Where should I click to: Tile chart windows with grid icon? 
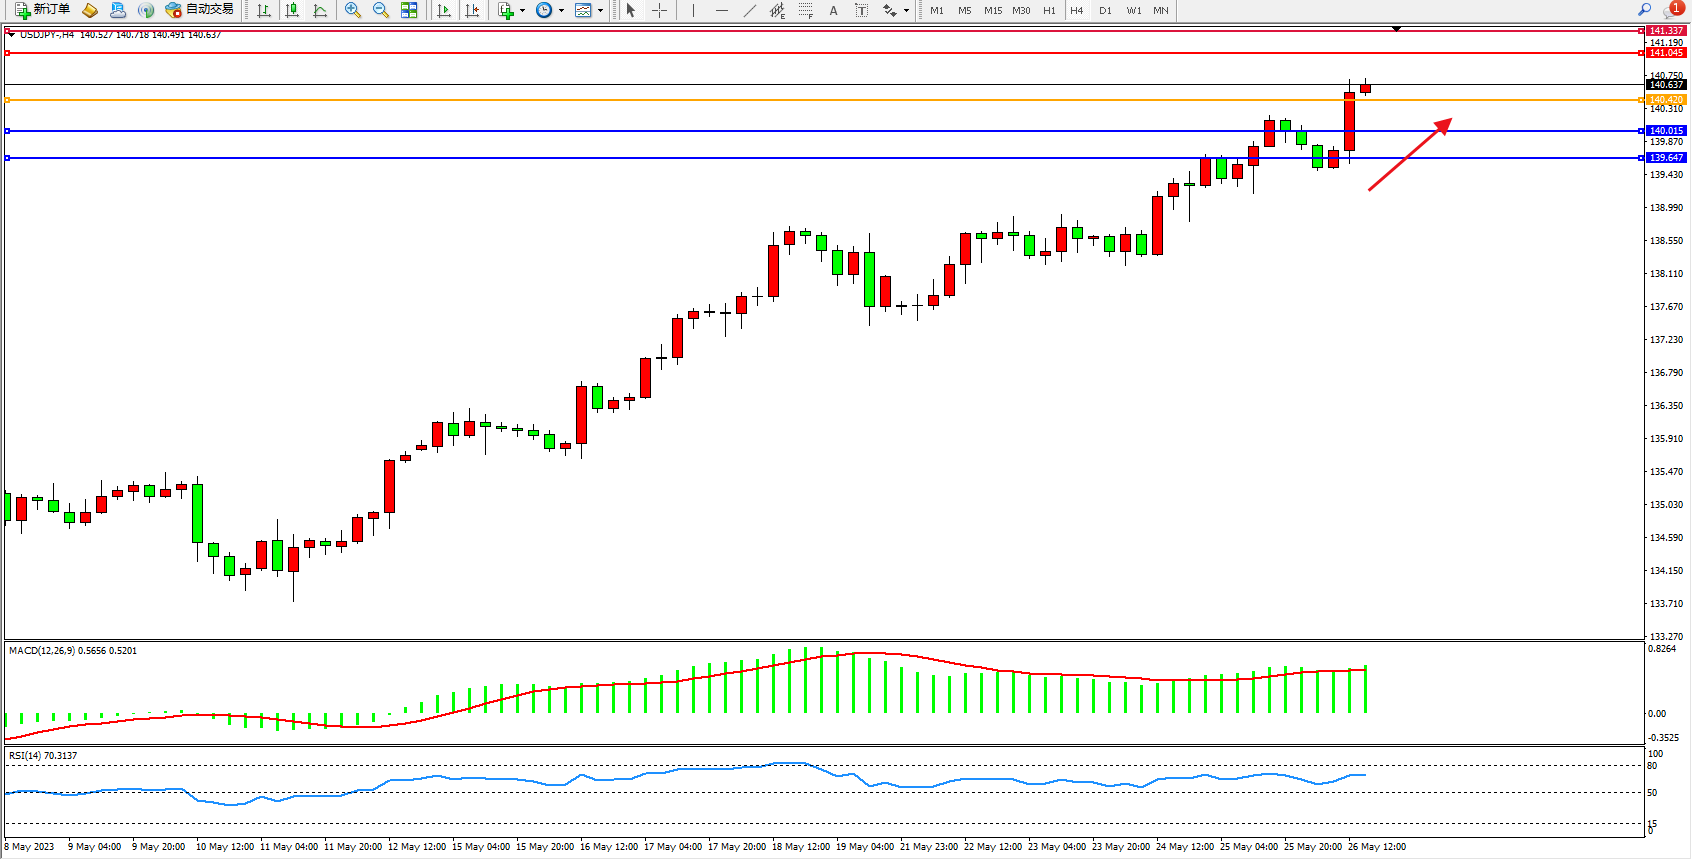[409, 10]
